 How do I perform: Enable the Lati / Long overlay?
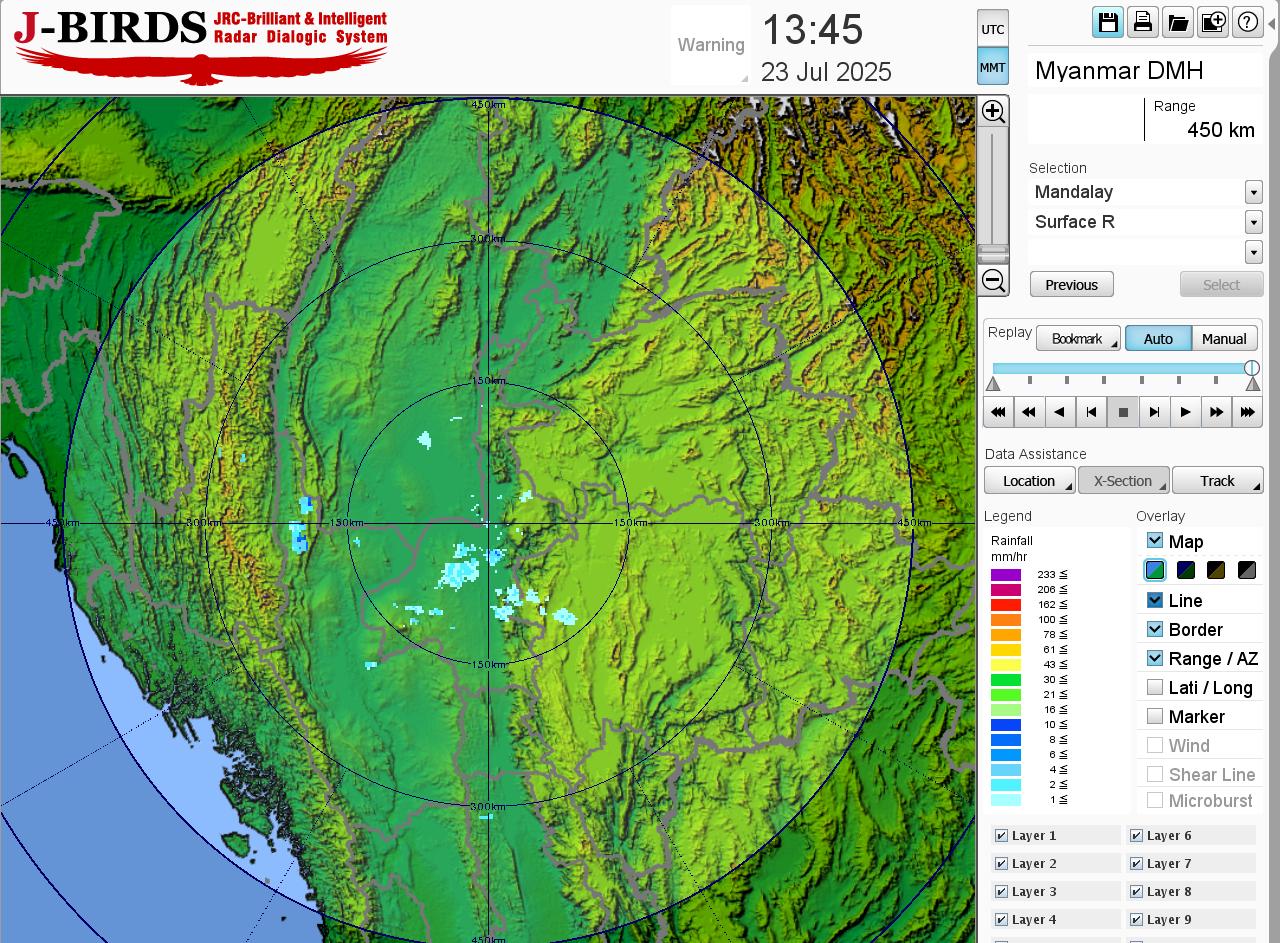pos(1155,687)
